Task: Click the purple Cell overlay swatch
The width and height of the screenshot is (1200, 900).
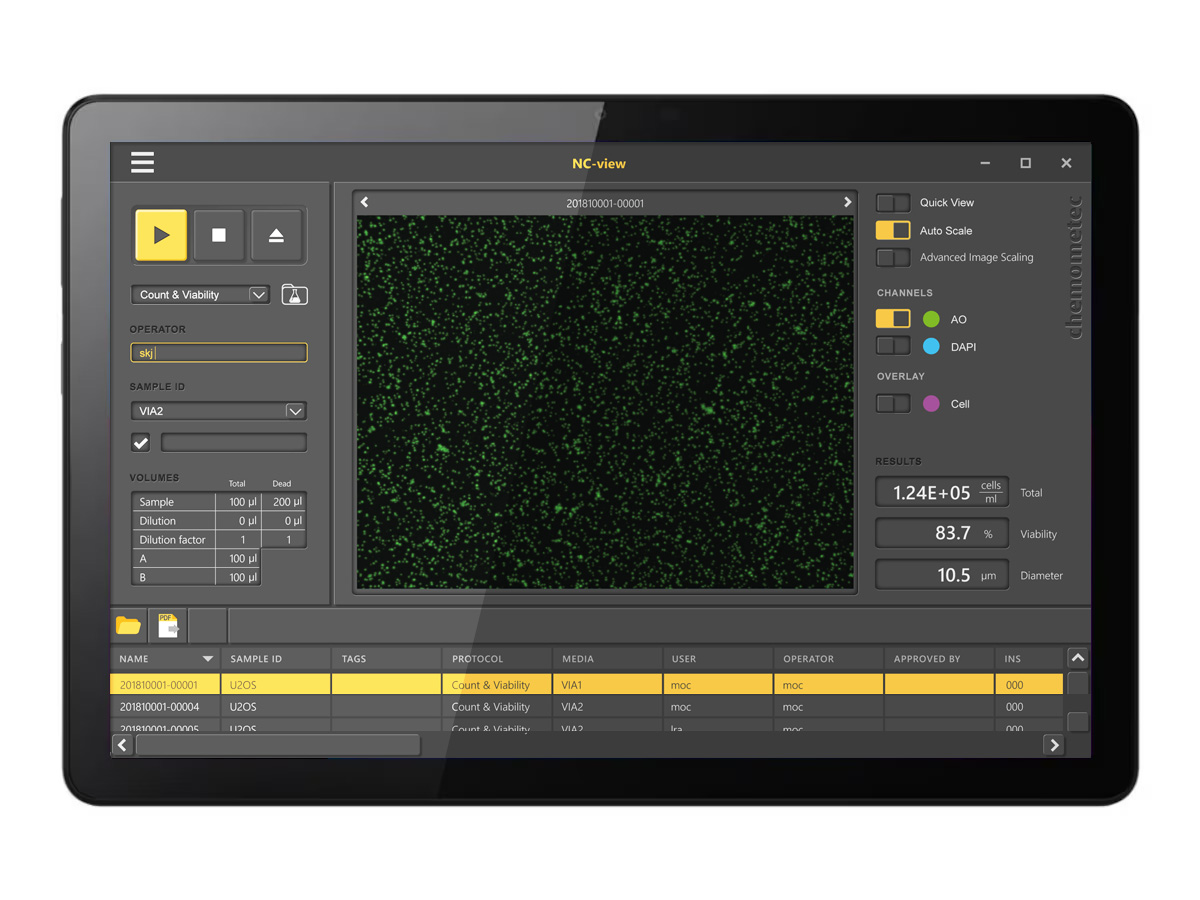Action: tap(931, 404)
